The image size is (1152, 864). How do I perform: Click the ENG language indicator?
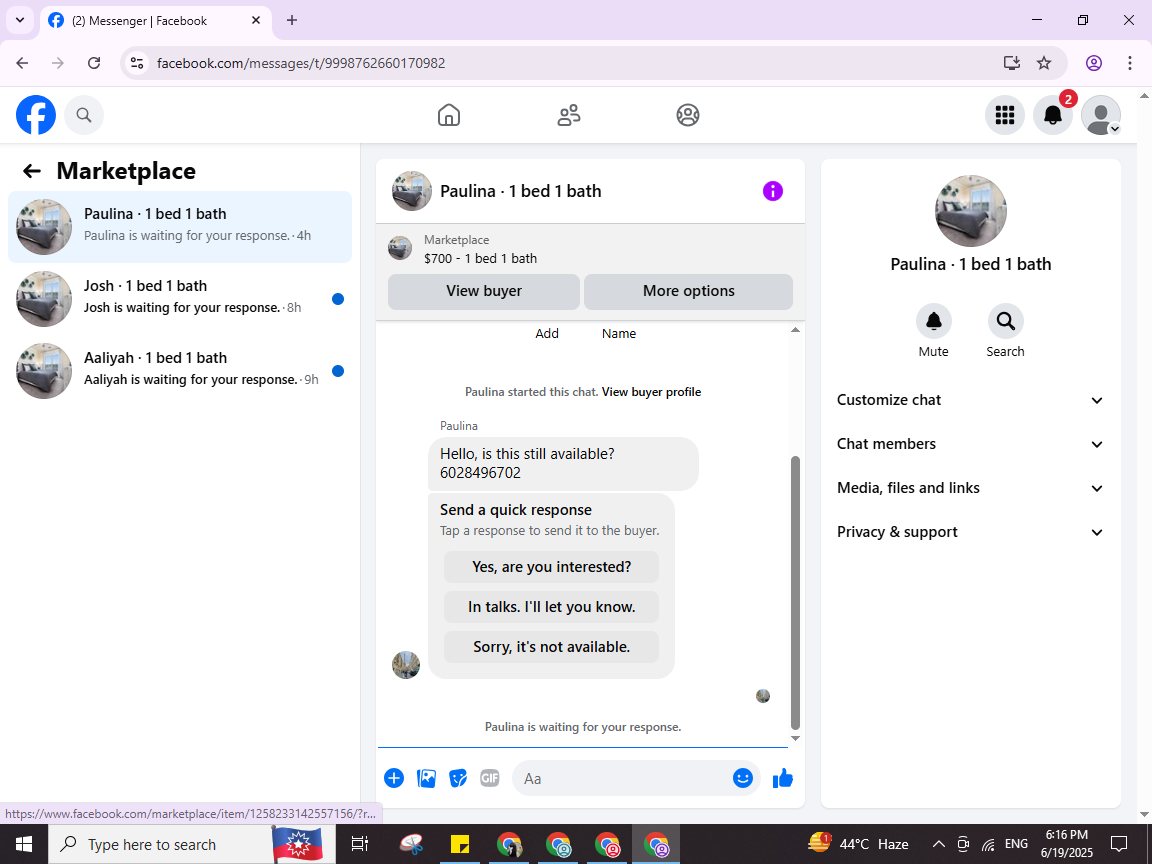tap(1016, 844)
